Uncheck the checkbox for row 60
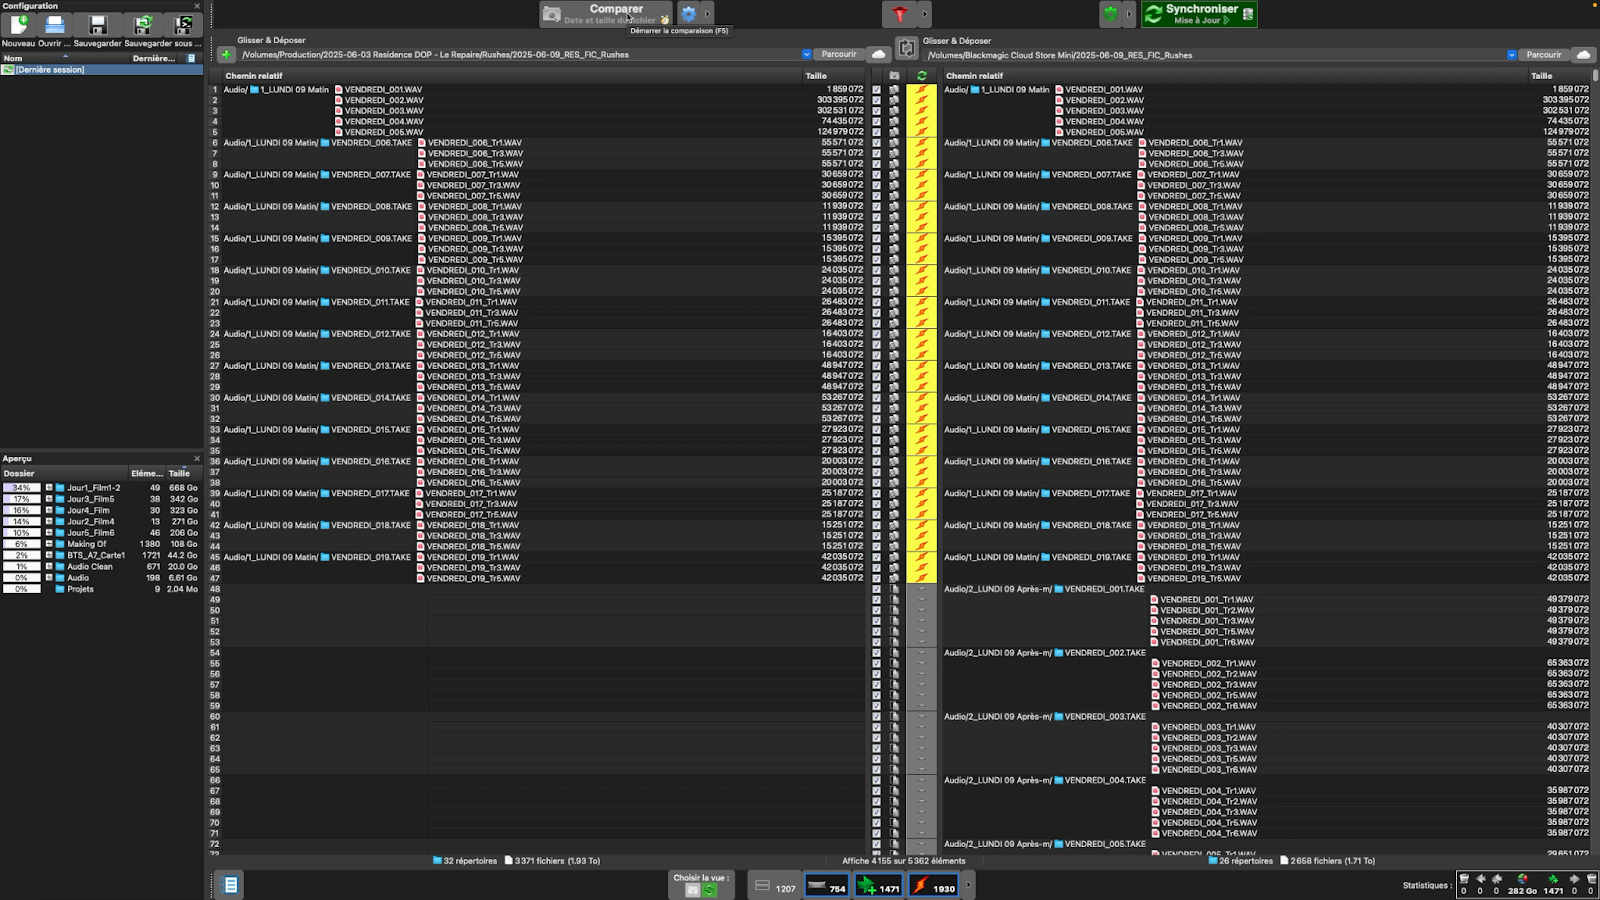Image resolution: width=1600 pixels, height=900 pixels. click(x=877, y=716)
